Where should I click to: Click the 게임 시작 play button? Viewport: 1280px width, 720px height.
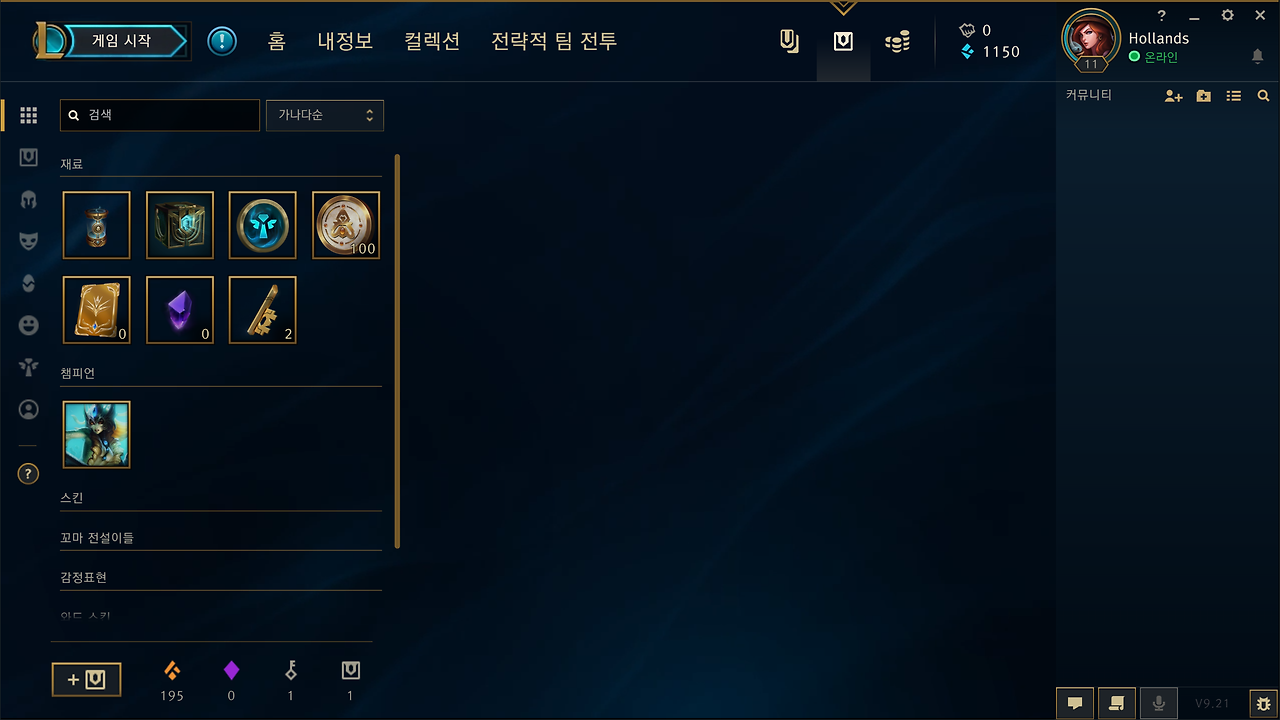pos(122,41)
